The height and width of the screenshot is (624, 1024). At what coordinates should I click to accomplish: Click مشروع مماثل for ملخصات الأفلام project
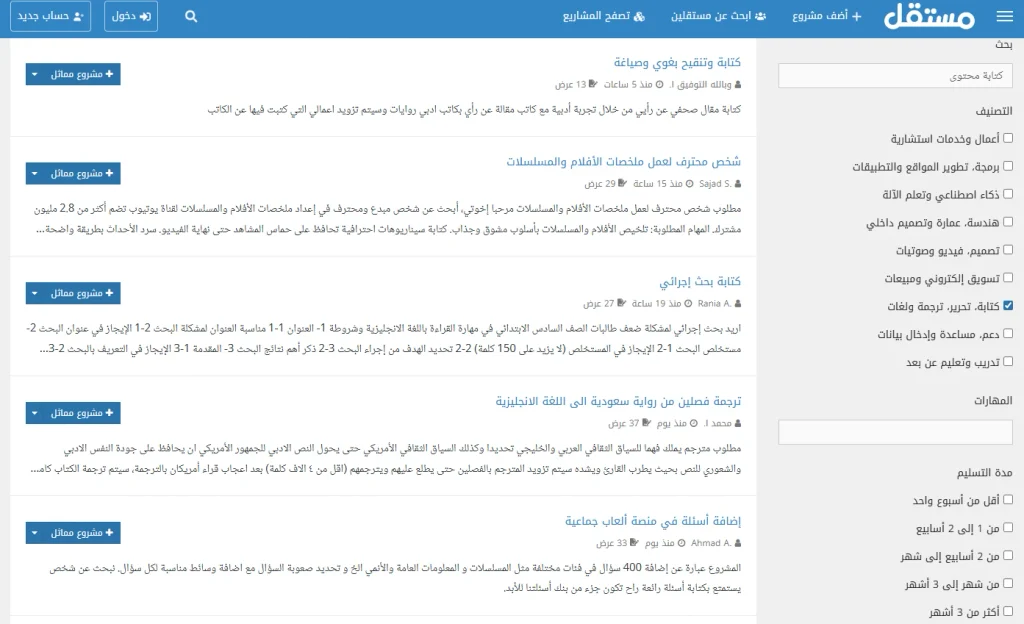point(82,173)
